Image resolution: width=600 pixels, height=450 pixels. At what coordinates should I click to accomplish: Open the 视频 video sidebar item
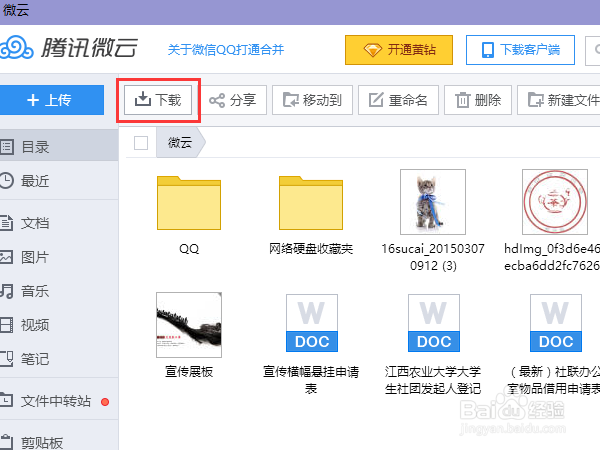tap(59, 325)
